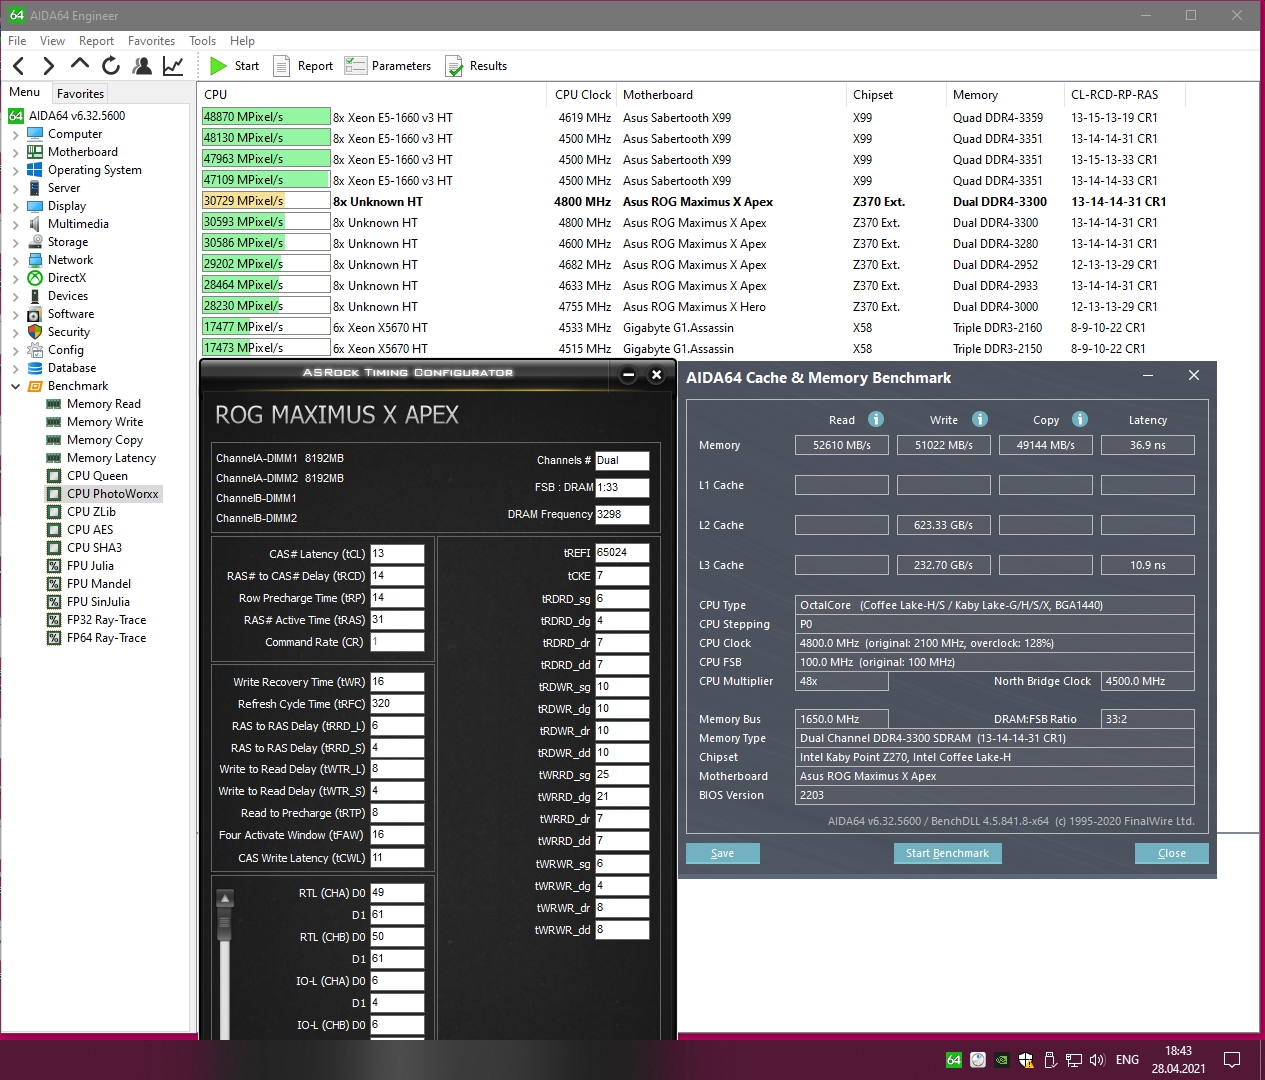Click the graph chart icon in toolbar
The height and width of the screenshot is (1080, 1265).
[x=173, y=66]
